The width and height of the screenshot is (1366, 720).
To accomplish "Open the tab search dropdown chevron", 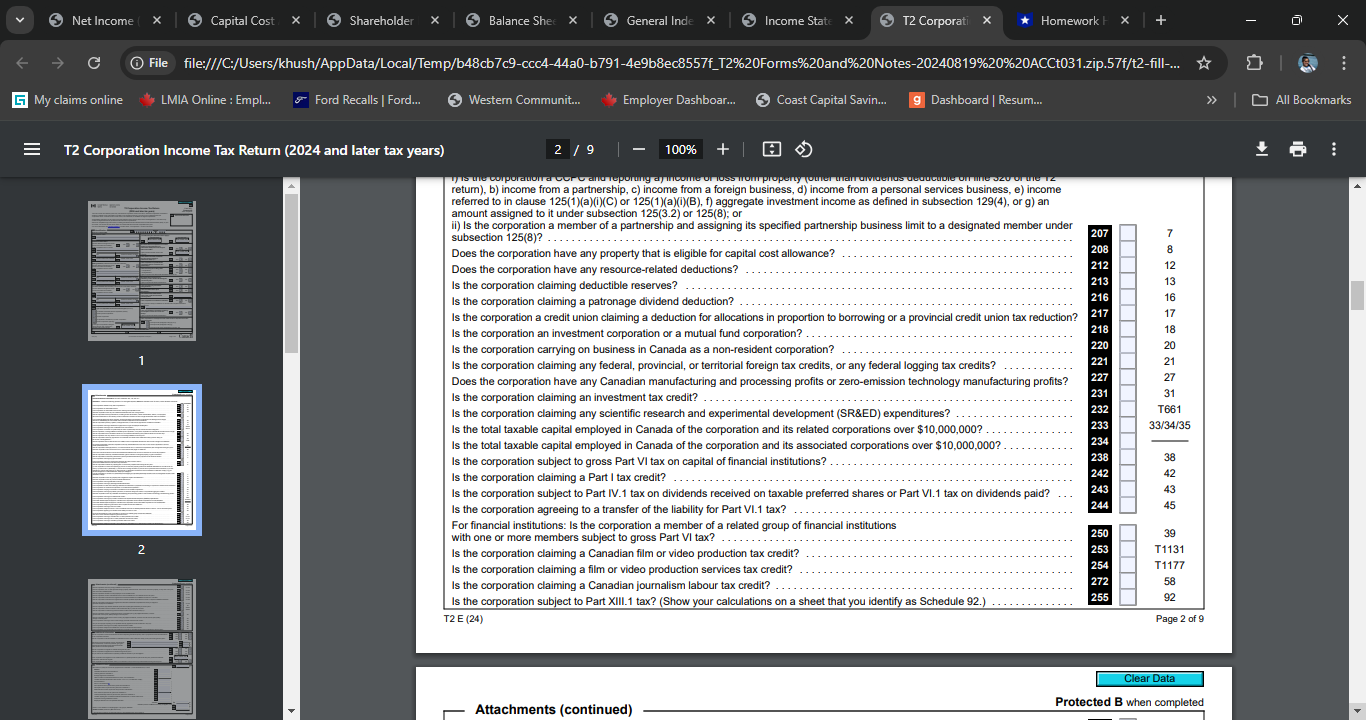I will [x=20, y=20].
